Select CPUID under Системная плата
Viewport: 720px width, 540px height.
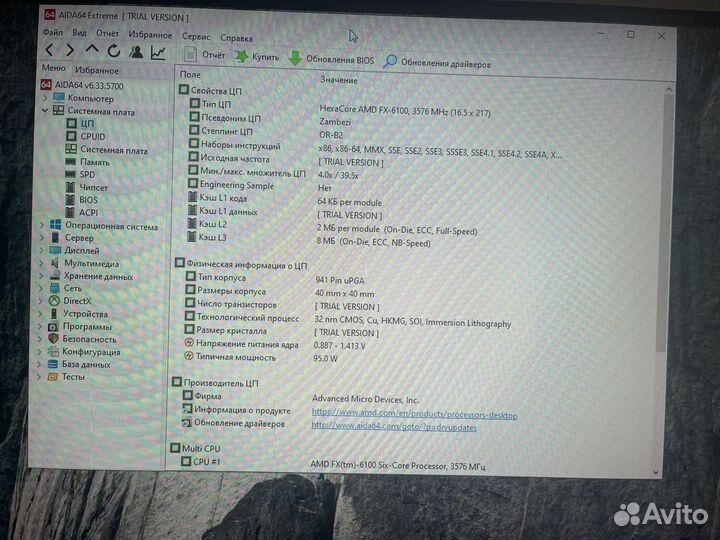coord(92,137)
